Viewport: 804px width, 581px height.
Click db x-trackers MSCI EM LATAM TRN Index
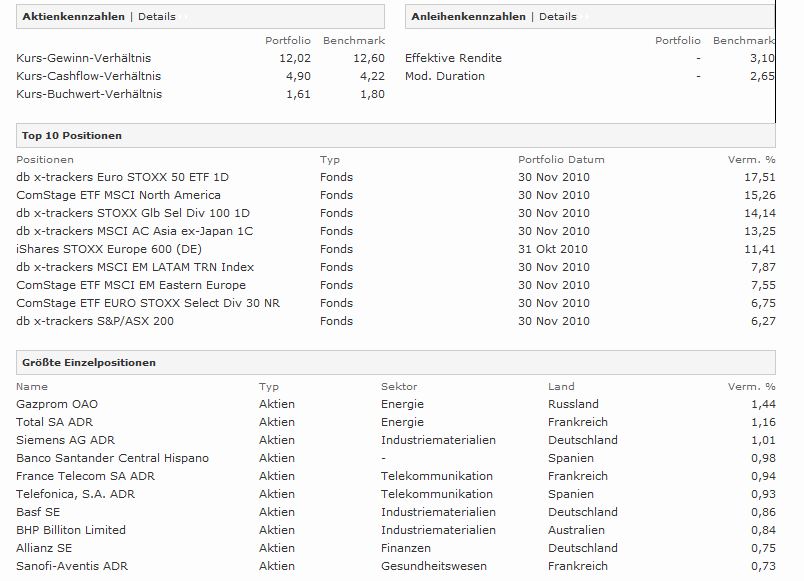coord(135,267)
